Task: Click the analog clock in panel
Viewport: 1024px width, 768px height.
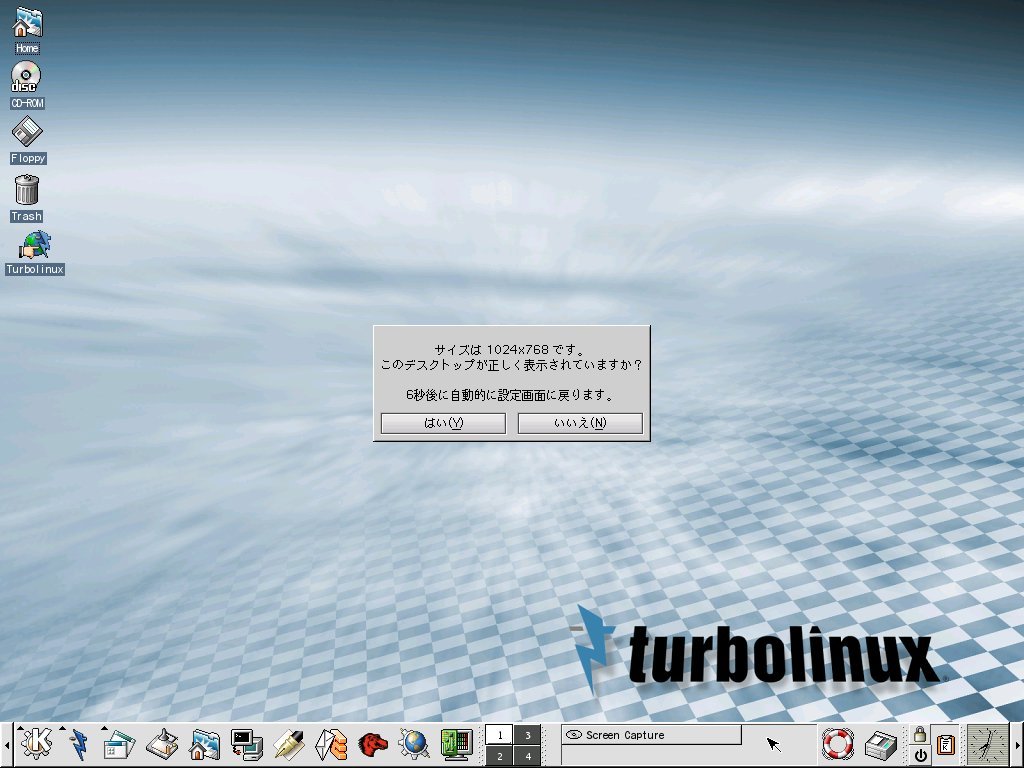Action: coord(987,744)
